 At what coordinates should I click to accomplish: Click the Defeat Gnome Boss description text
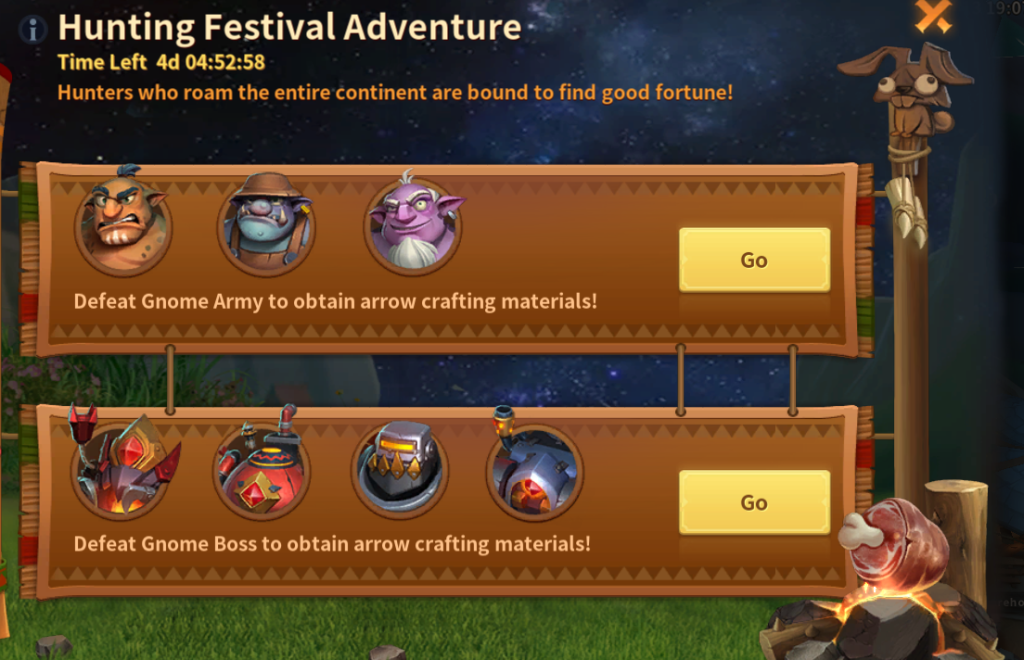coord(332,544)
